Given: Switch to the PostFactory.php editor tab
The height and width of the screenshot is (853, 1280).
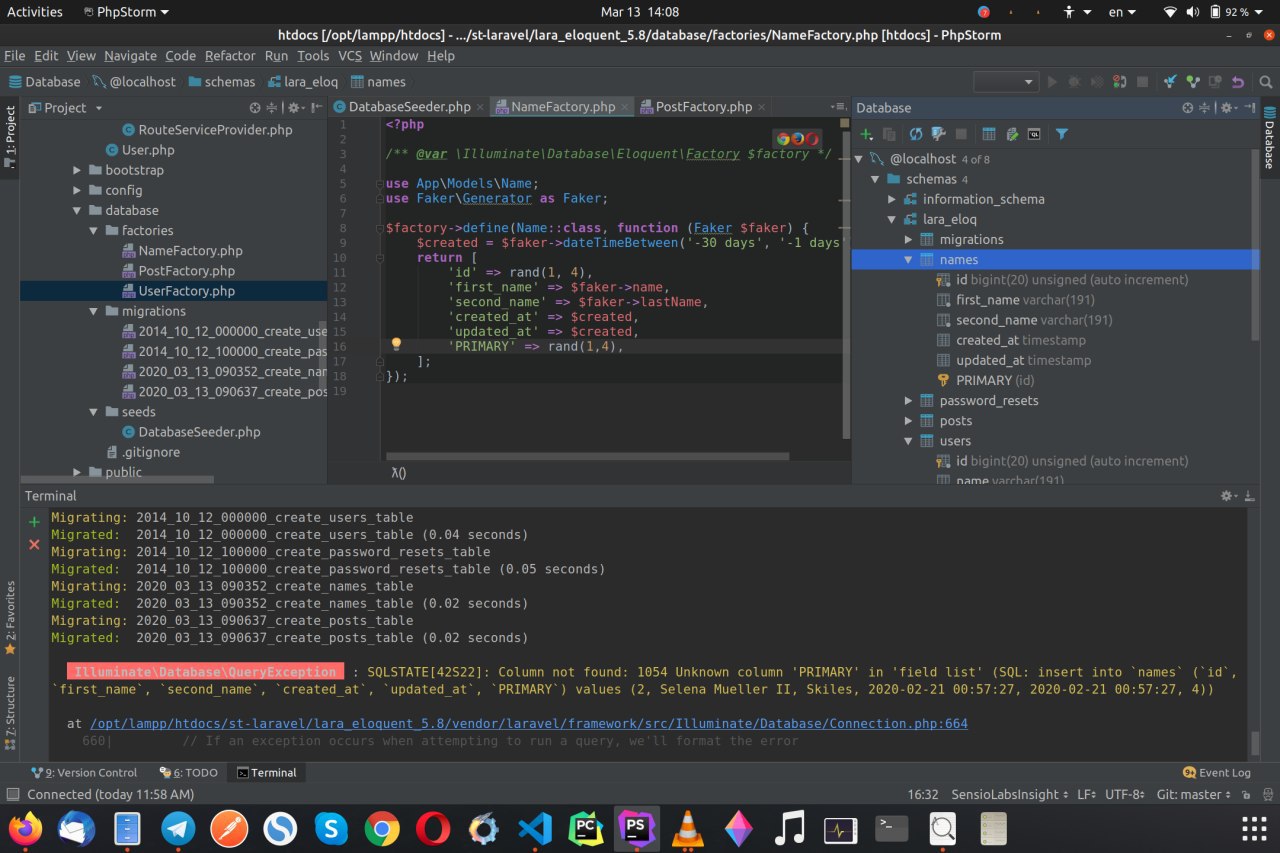Looking at the screenshot, I should 704,107.
